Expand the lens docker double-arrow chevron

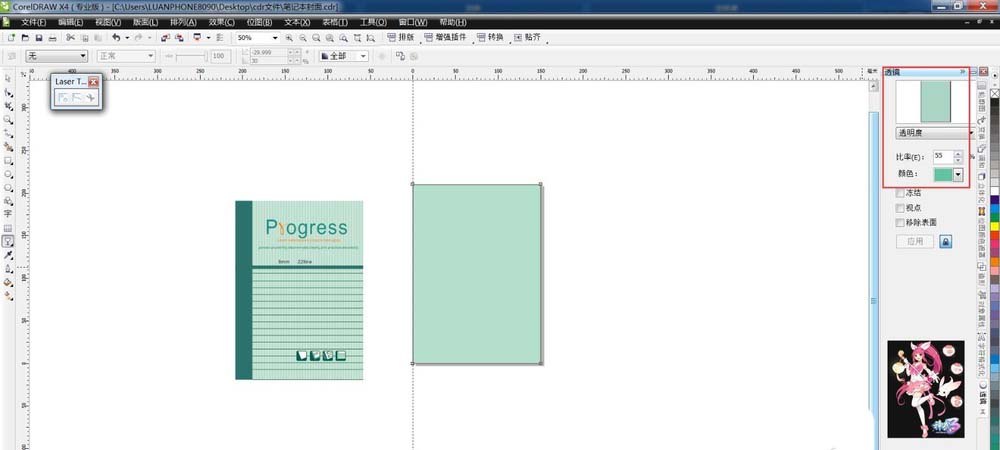click(962, 72)
